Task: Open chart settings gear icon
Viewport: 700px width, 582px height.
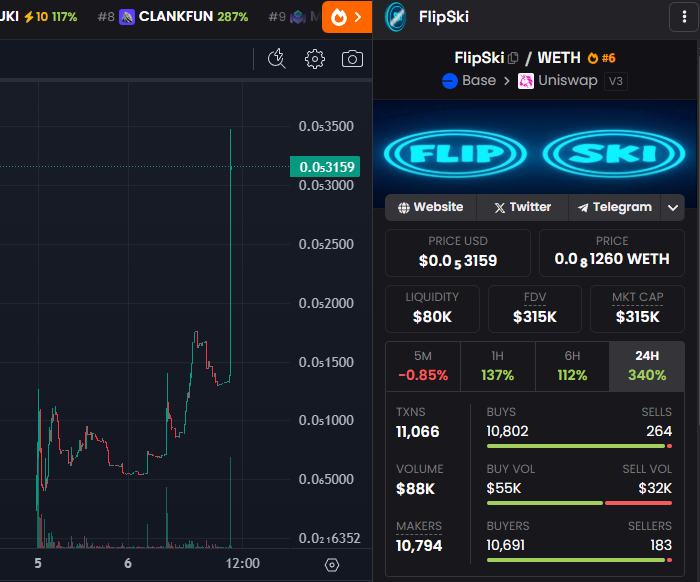Action: 315,59
